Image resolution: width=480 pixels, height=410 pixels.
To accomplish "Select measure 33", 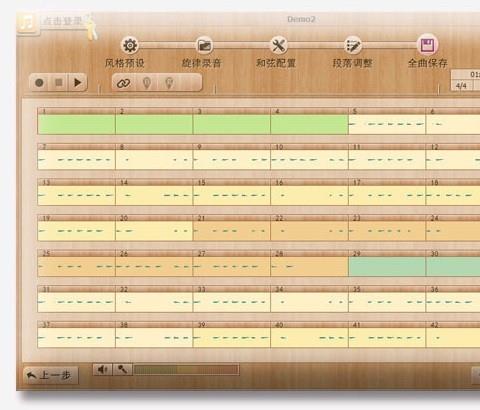I will [x=232, y=302].
